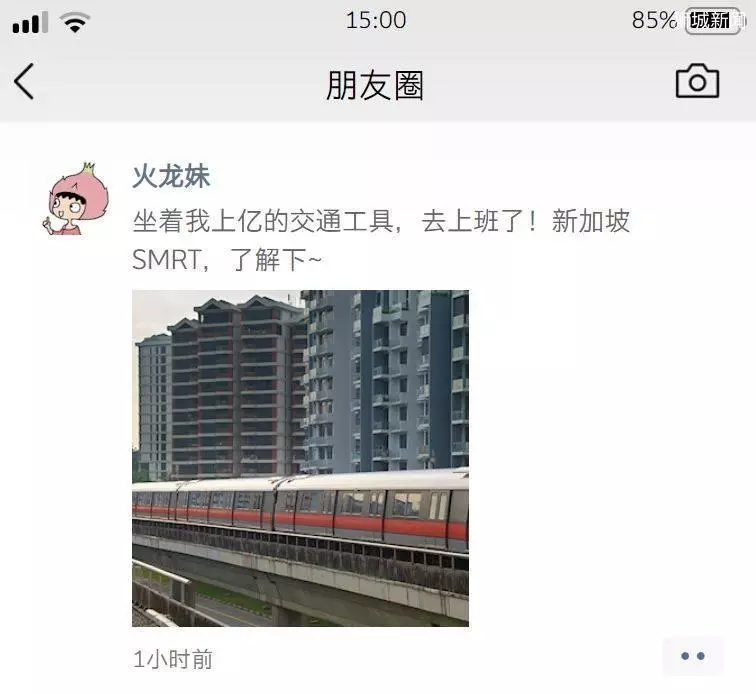Tap the Wi-Fi status icon
This screenshot has width=756, height=694.
[x=75, y=22]
